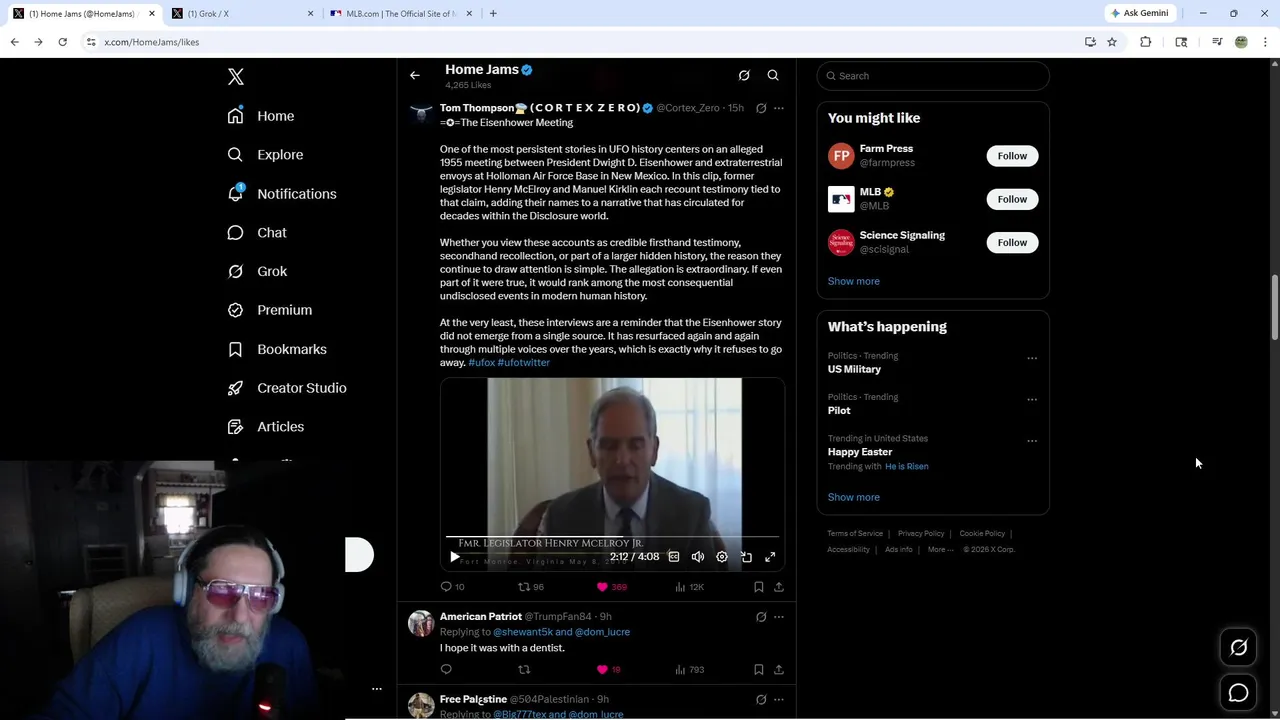Image resolution: width=1280 pixels, height=720 pixels.
Task: Open more options on Tom Thompson's post
Action: coord(779,108)
